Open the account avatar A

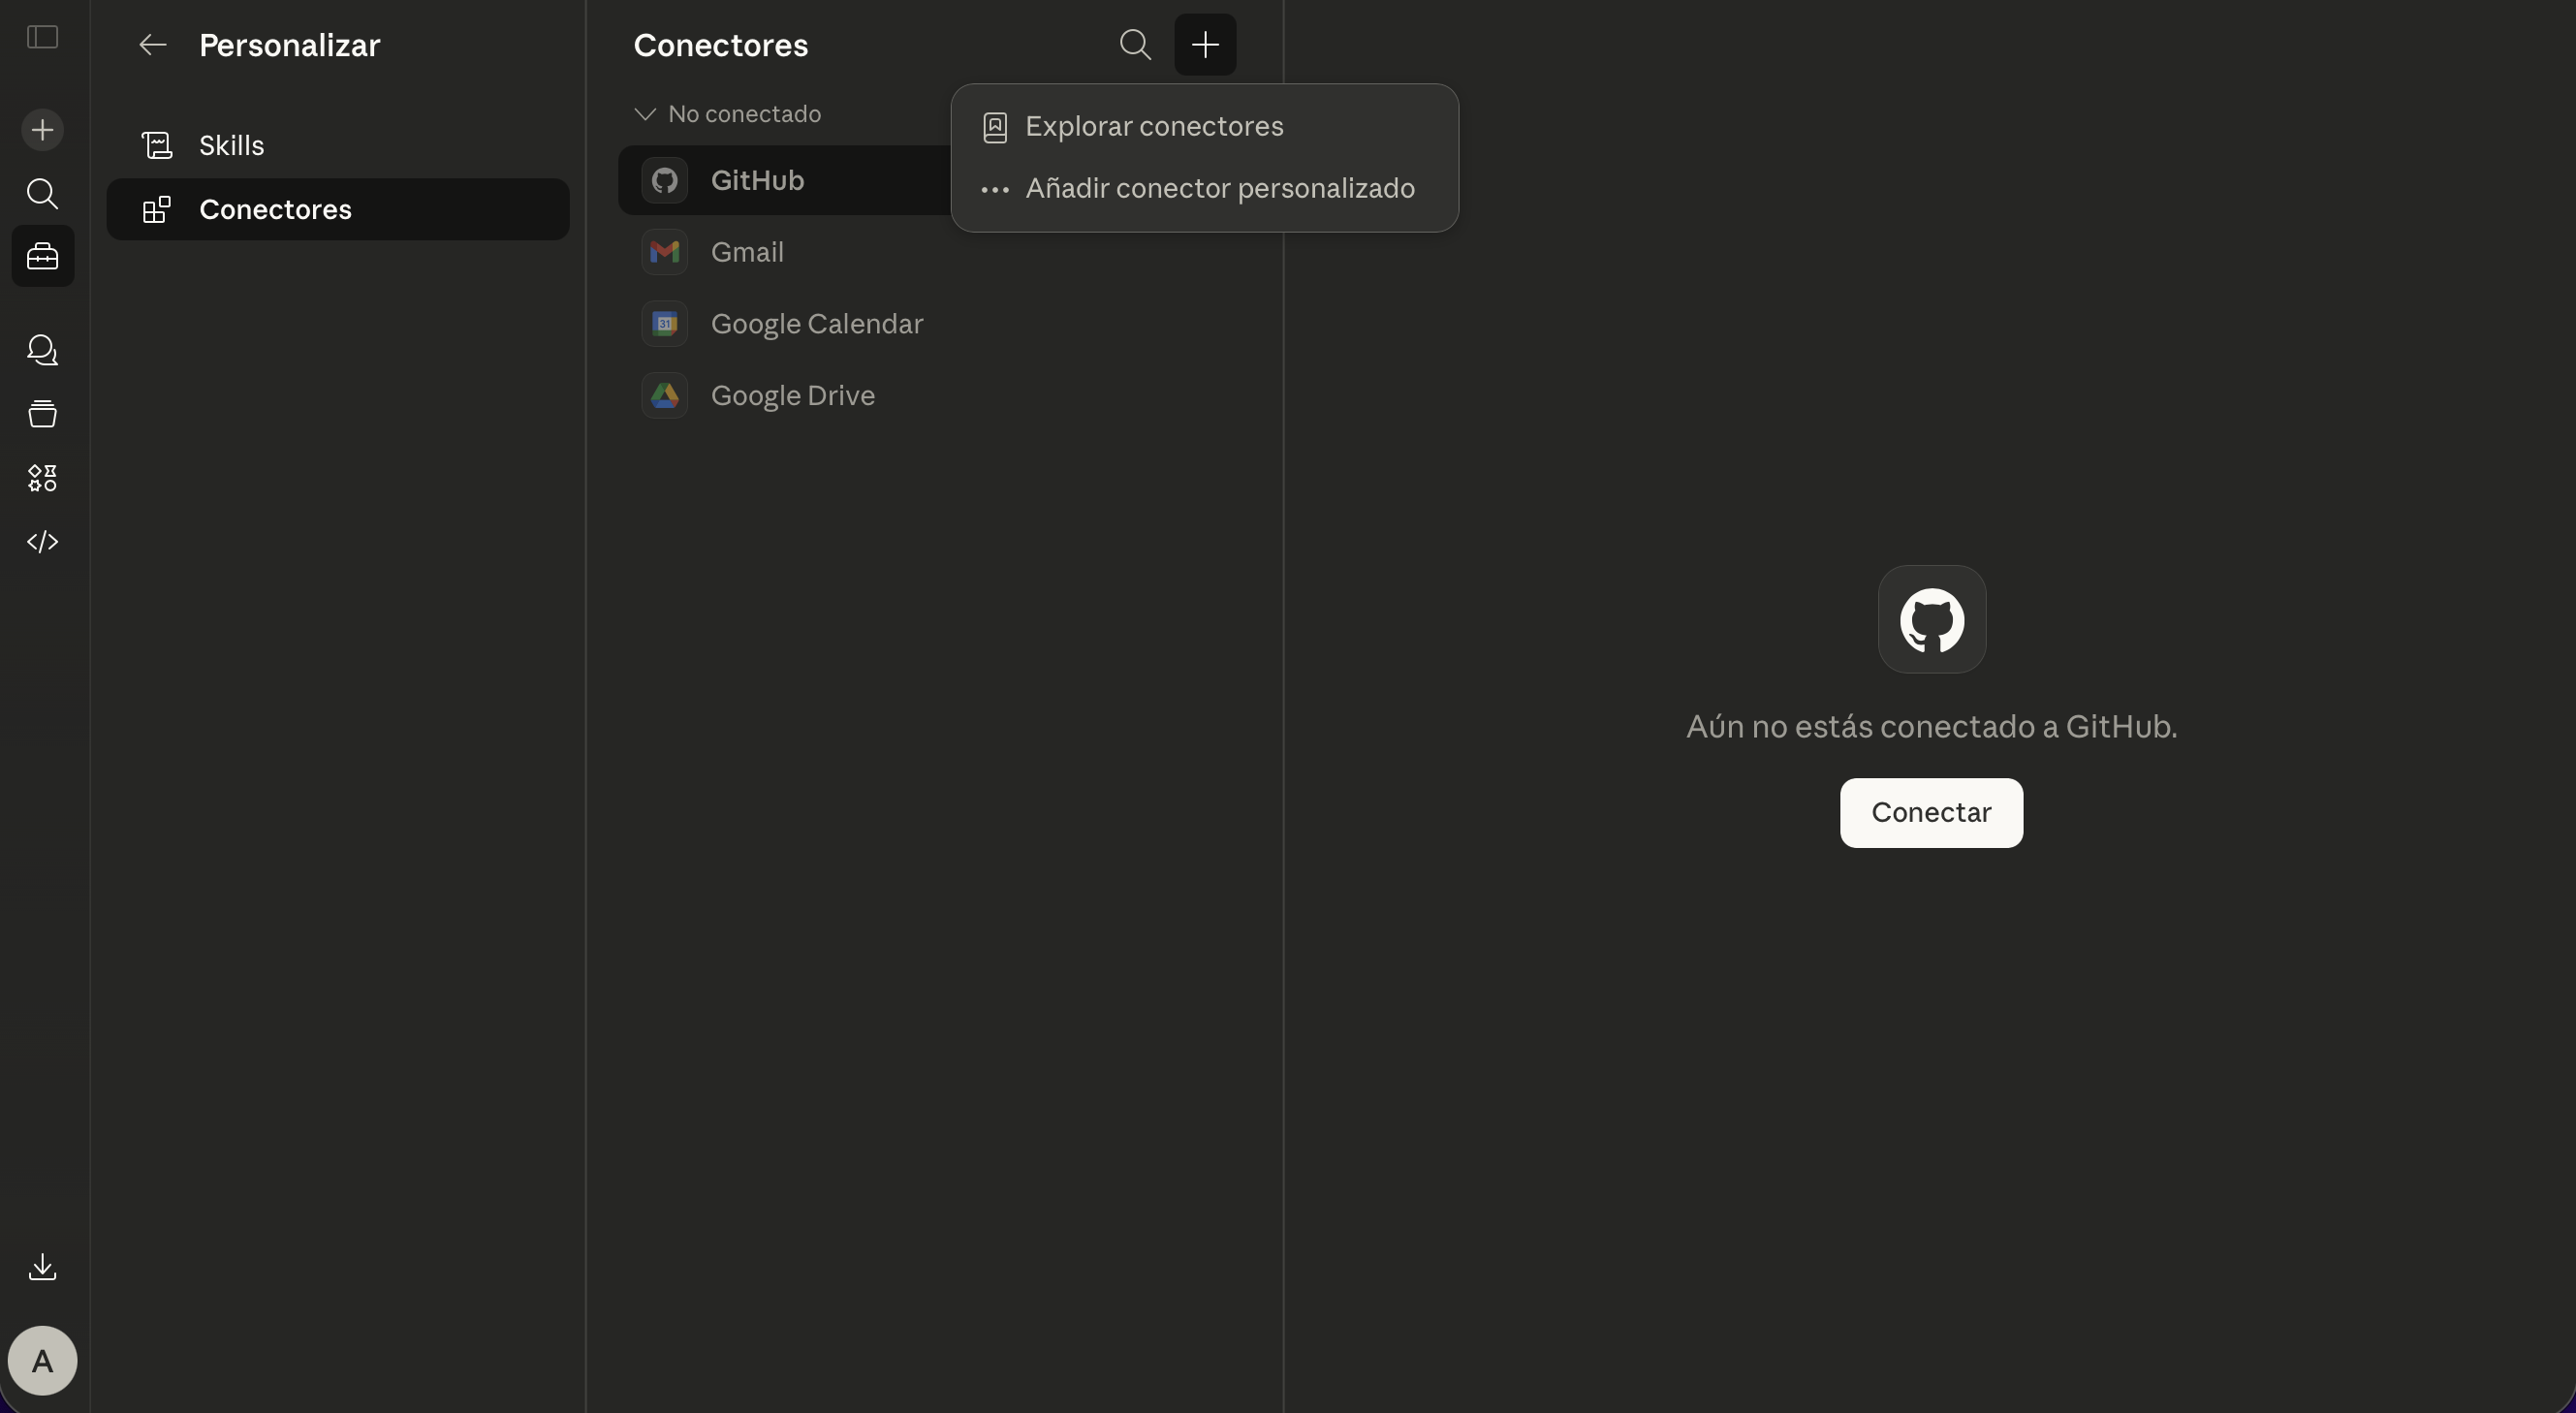[x=42, y=1360]
